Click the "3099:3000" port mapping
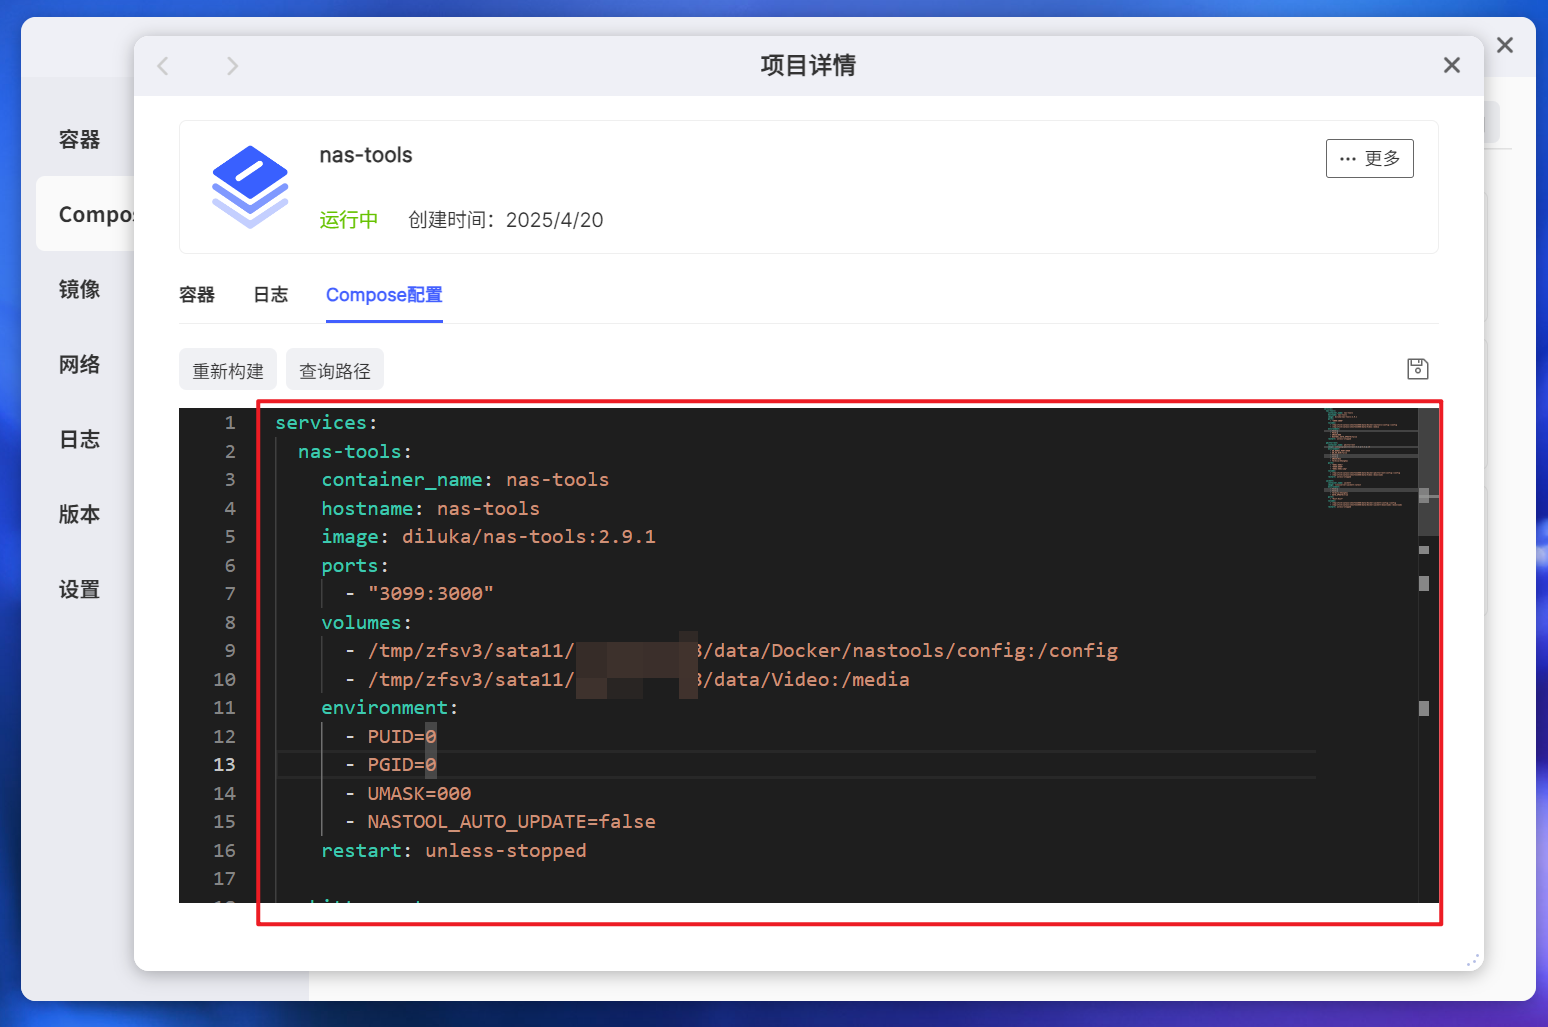 431,593
